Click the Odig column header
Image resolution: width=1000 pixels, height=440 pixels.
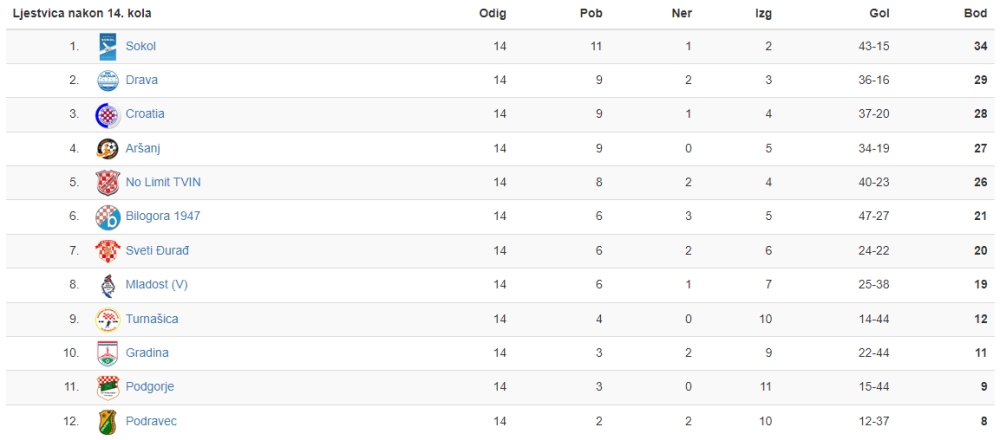point(492,13)
